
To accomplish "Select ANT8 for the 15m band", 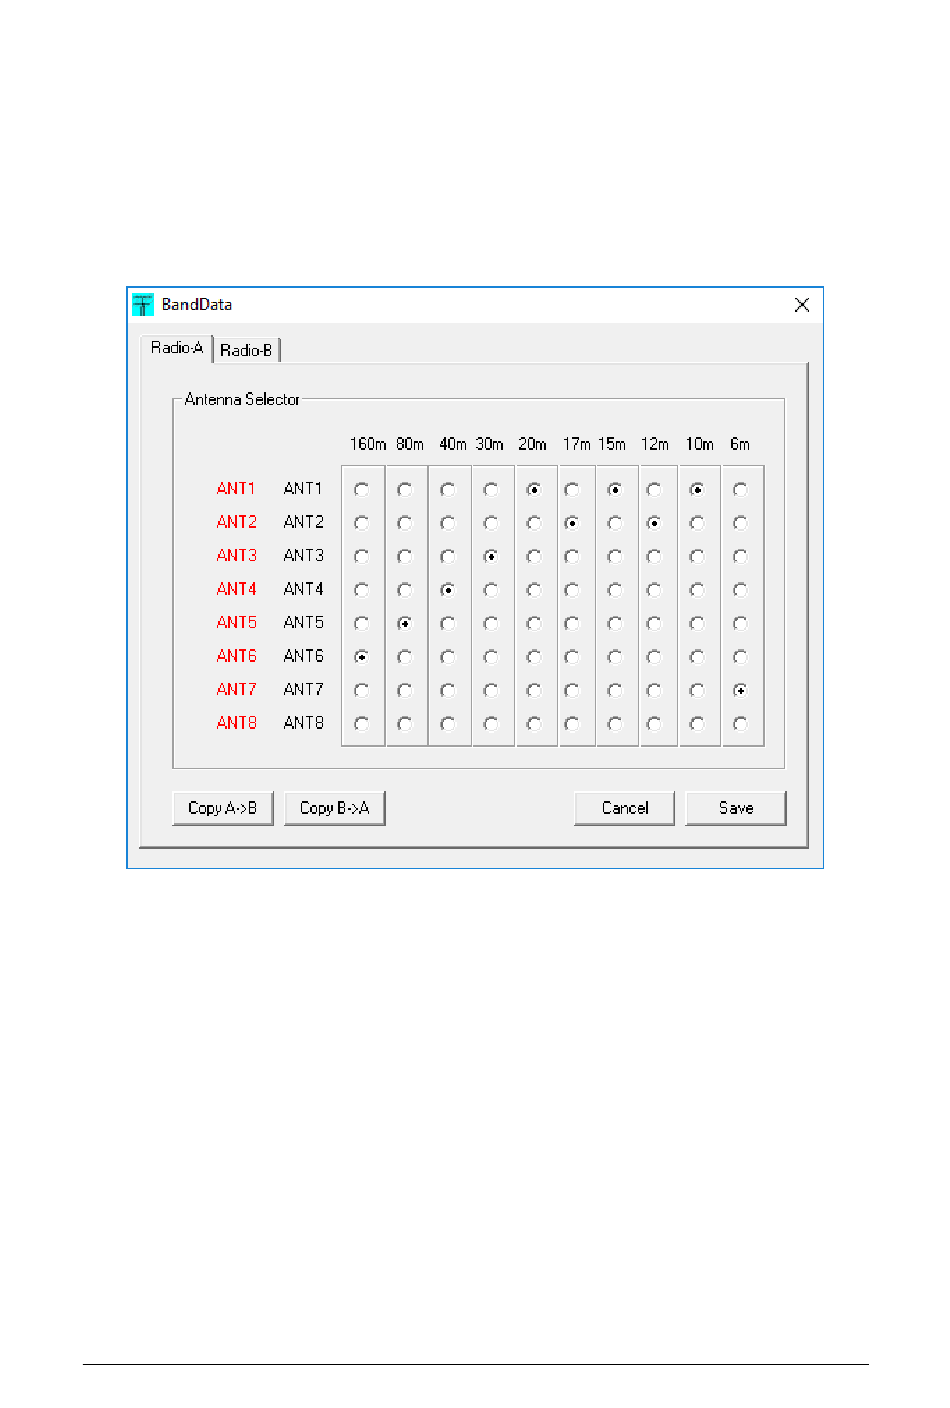I will (615, 723).
